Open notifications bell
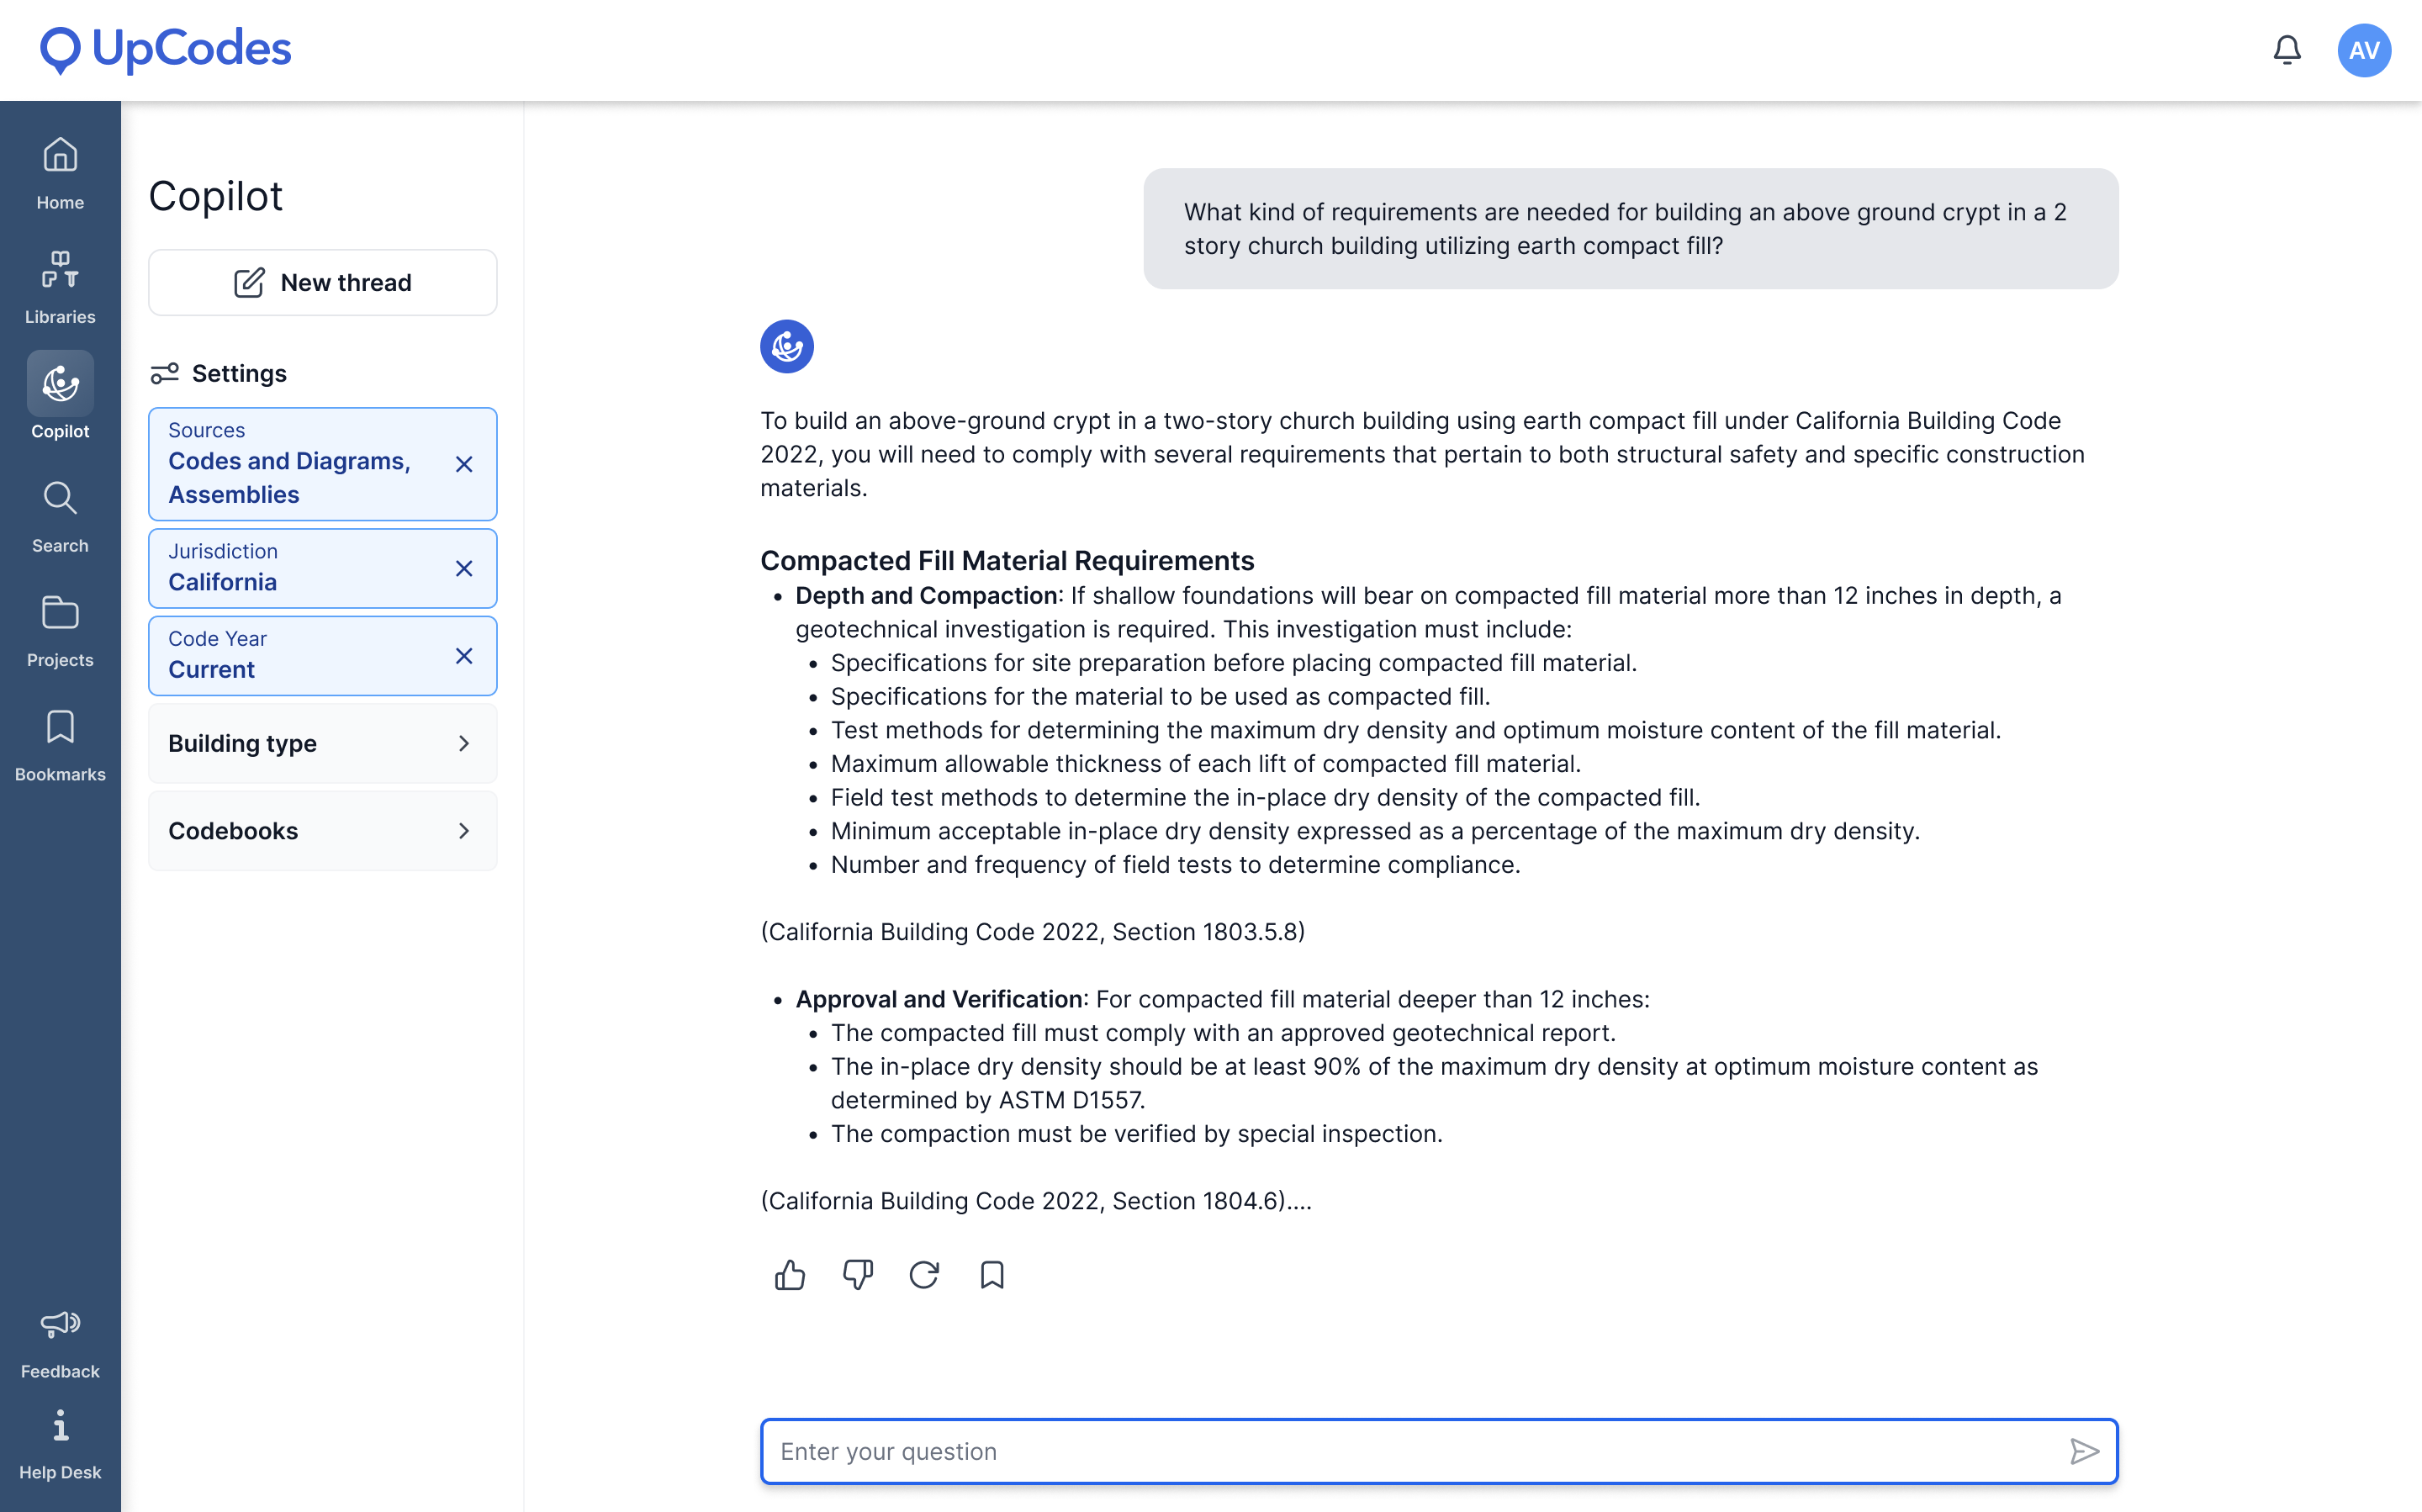The height and width of the screenshot is (1512, 2422). pyautogui.click(x=2286, y=49)
